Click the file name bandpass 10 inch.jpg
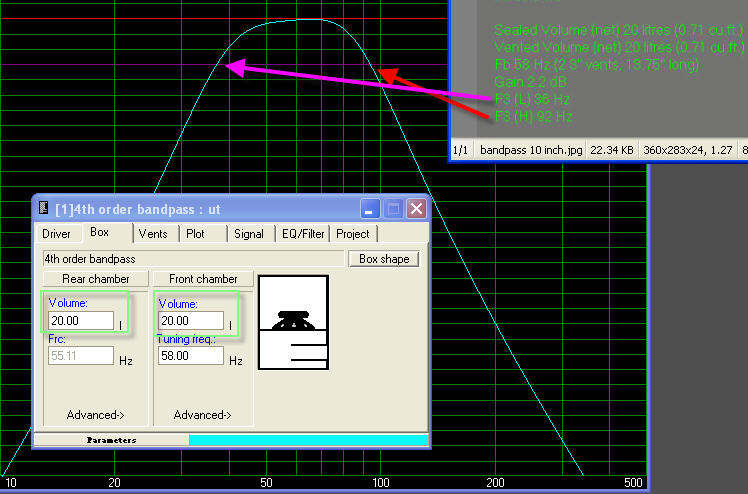 coord(531,150)
